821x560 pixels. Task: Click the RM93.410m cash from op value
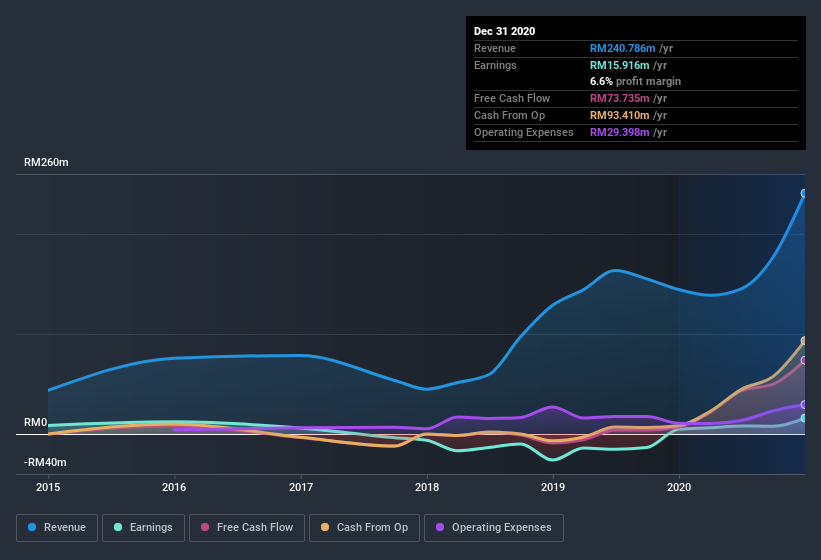point(619,115)
